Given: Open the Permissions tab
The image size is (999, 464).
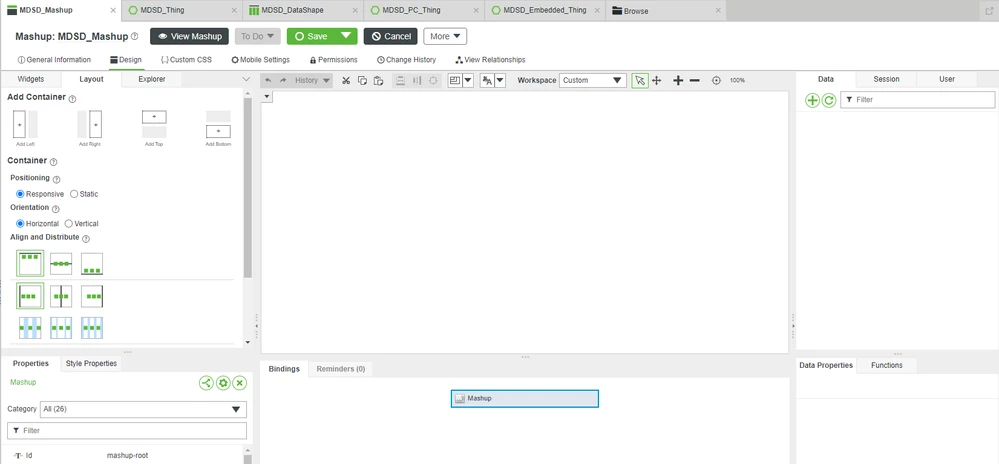Looking at the screenshot, I should [333, 60].
